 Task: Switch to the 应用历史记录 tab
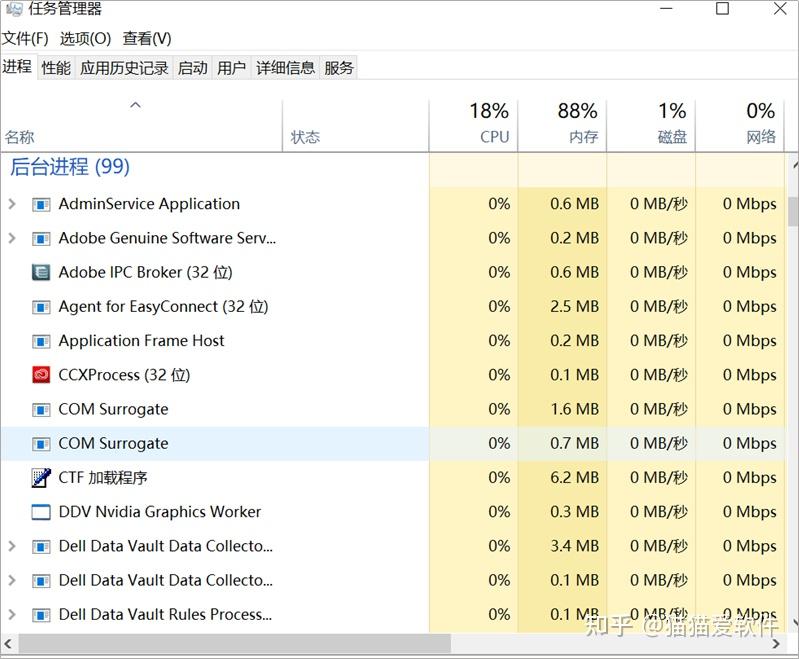coord(124,68)
